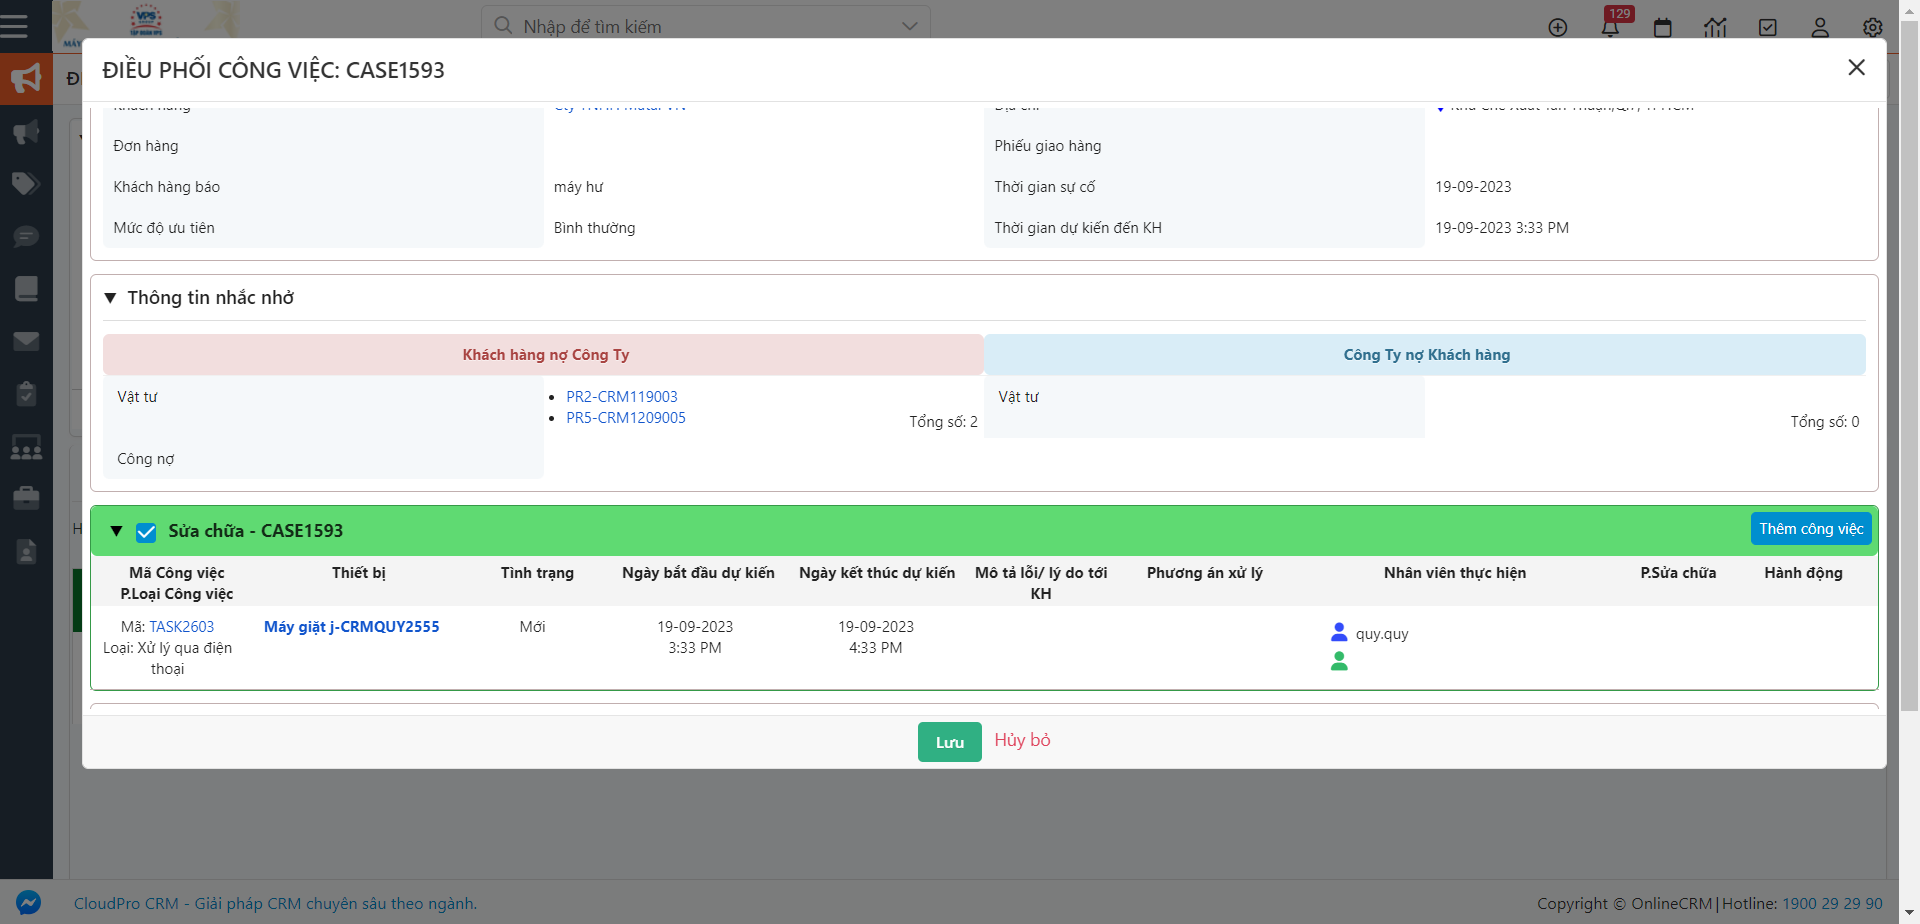1920x924 pixels.
Task: Select the highlighted megaphone sidebar icon
Action: pos(26,79)
